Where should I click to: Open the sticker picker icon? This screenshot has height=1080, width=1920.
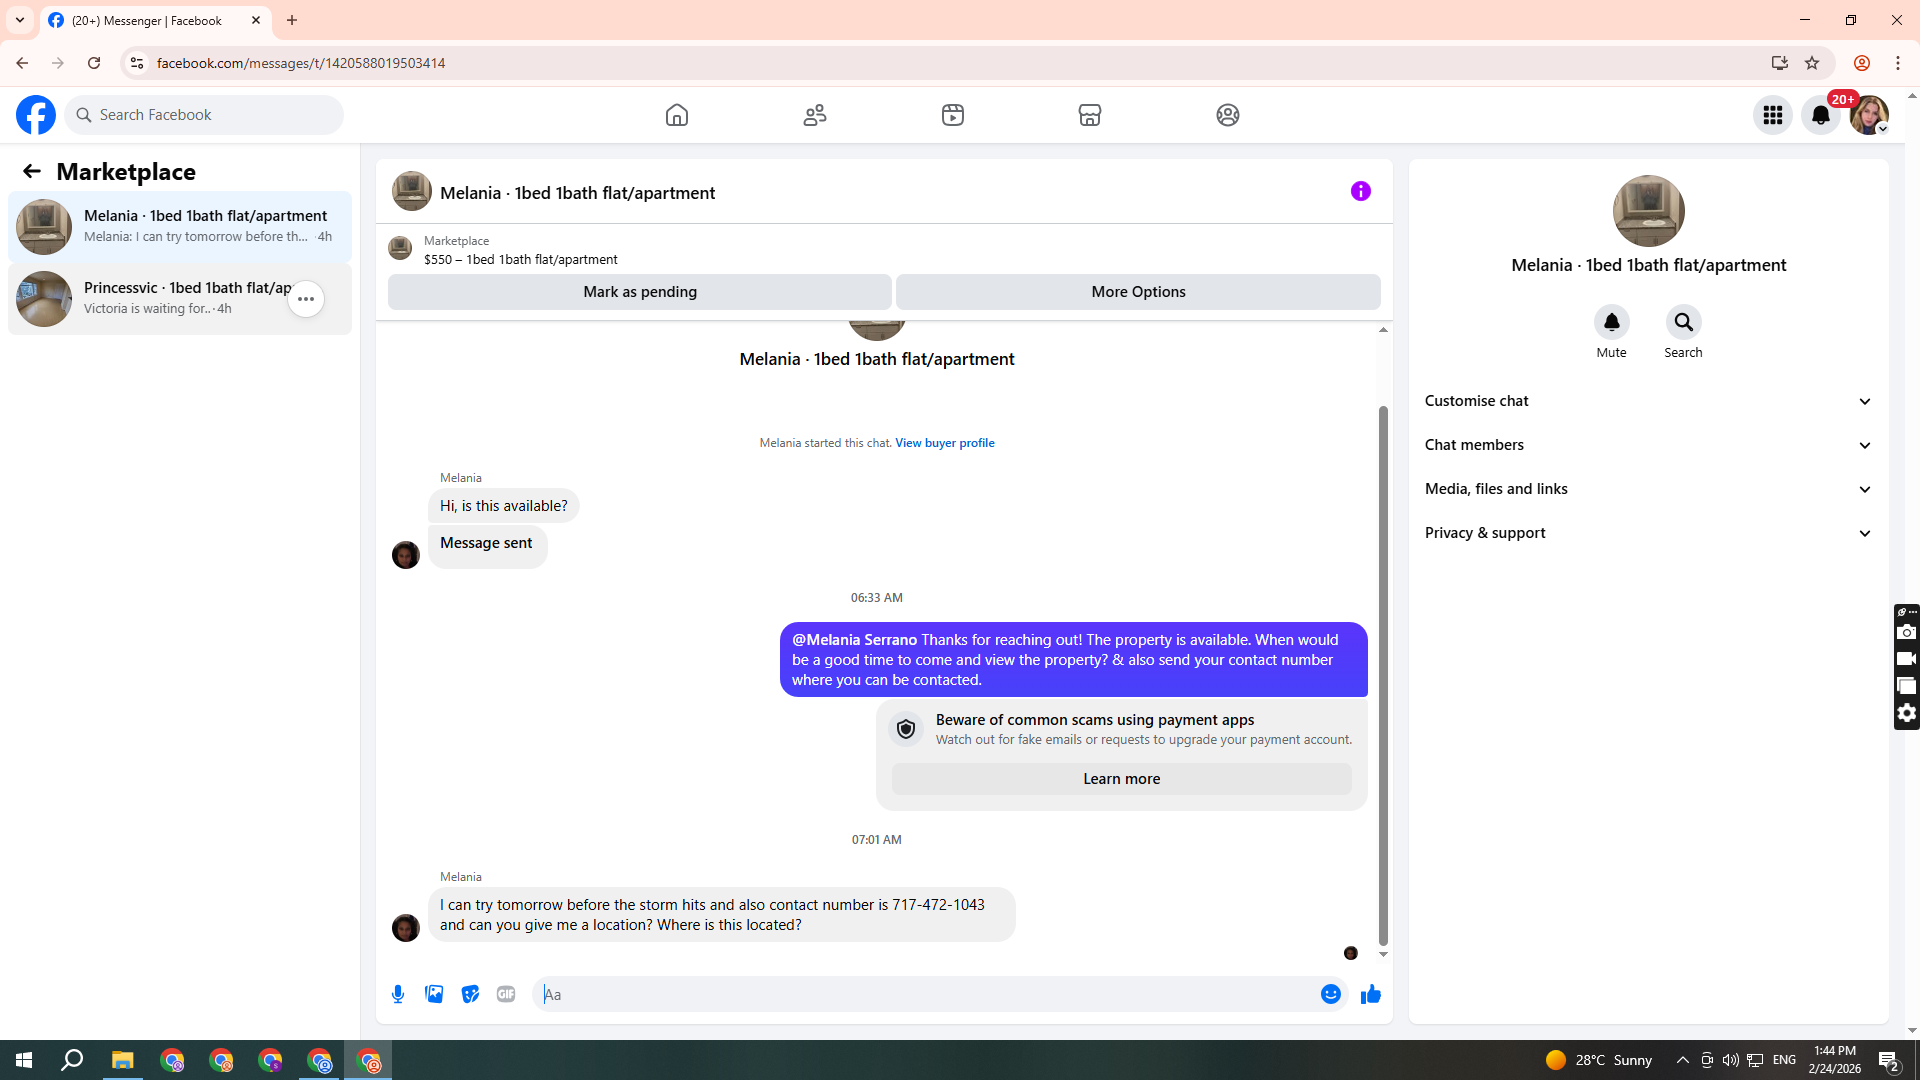[x=470, y=994]
